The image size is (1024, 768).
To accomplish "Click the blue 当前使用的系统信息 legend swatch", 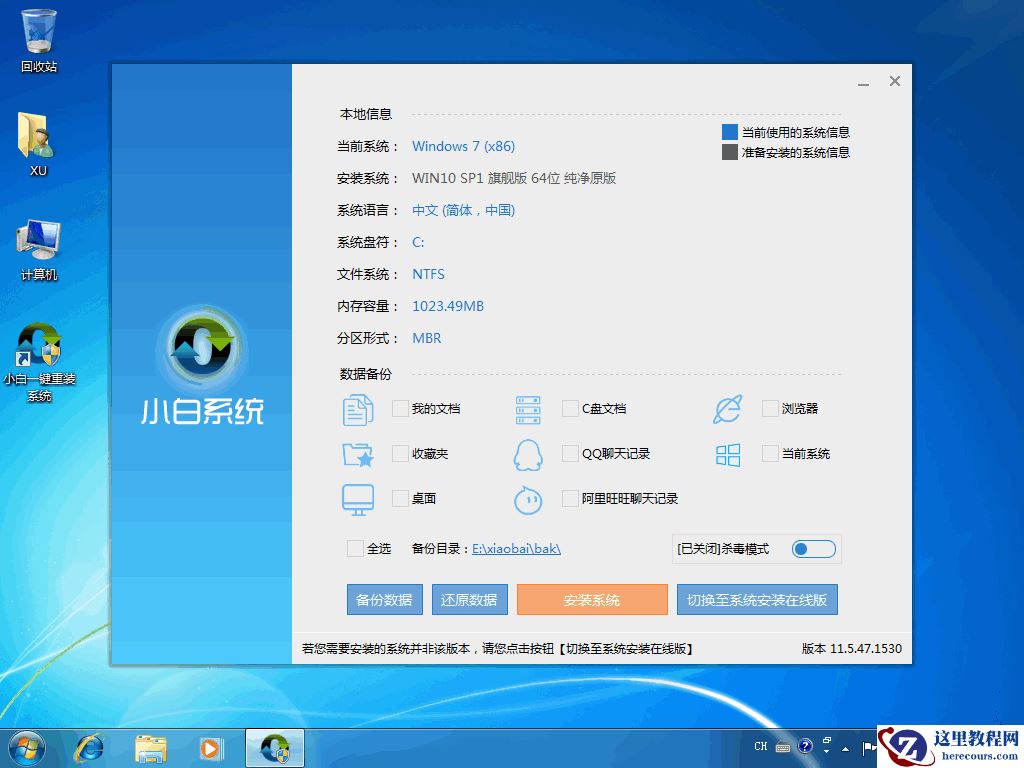I will pos(731,131).
